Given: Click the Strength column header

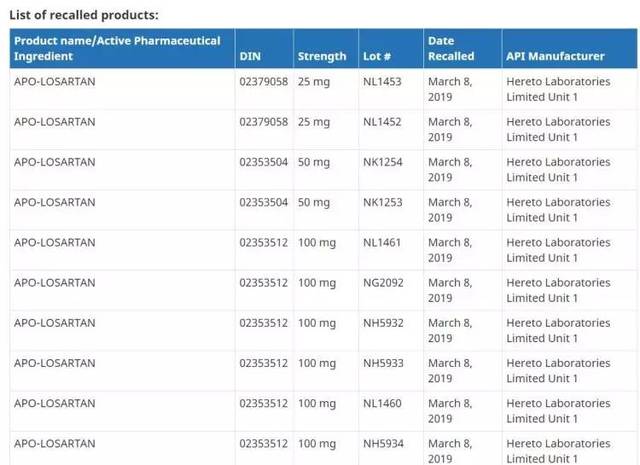Looking at the screenshot, I should tap(321, 57).
